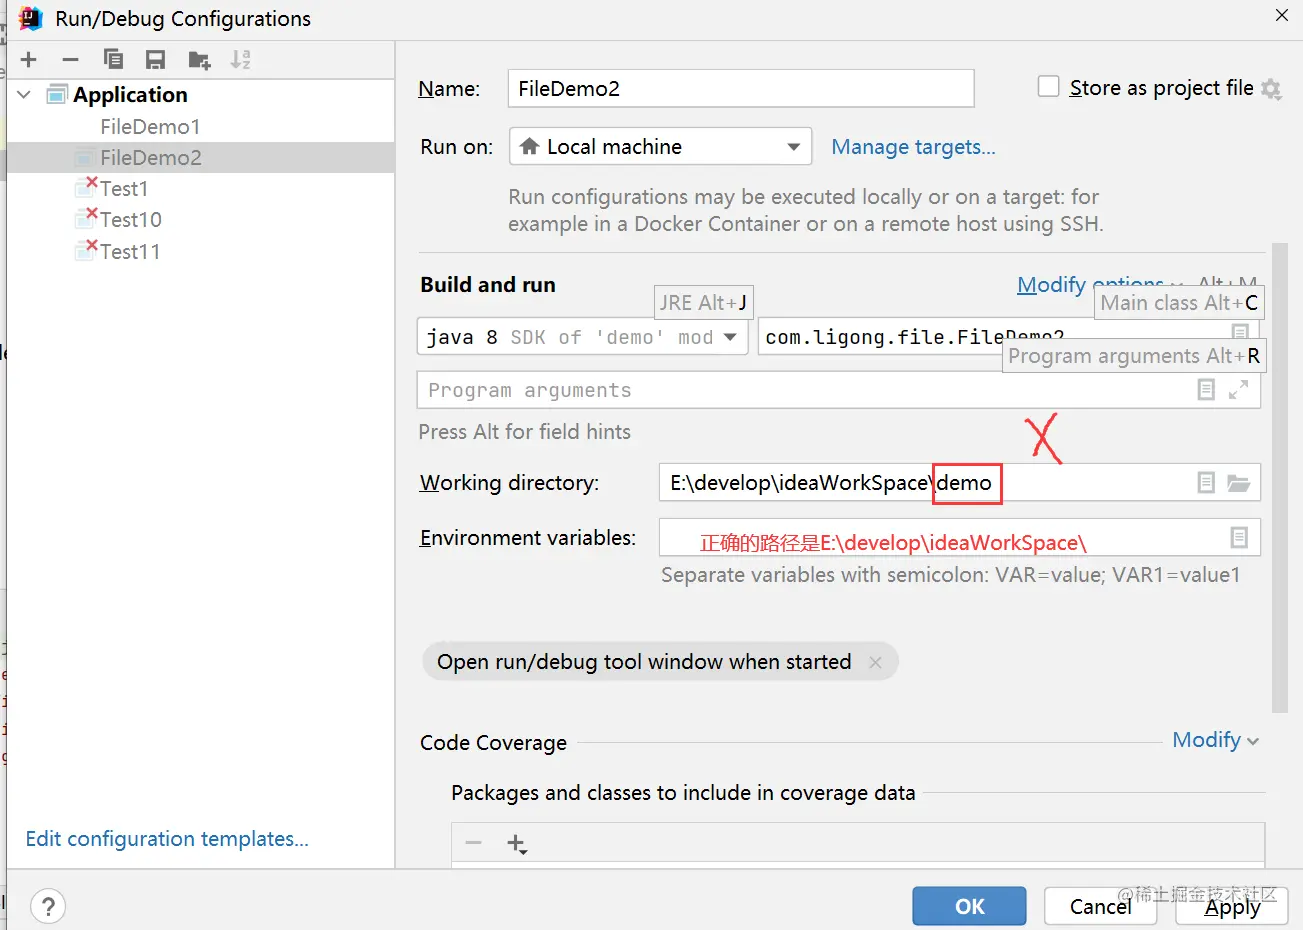Expand the Program arguments field
The width and height of the screenshot is (1303, 930).
click(x=1238, y=390)
